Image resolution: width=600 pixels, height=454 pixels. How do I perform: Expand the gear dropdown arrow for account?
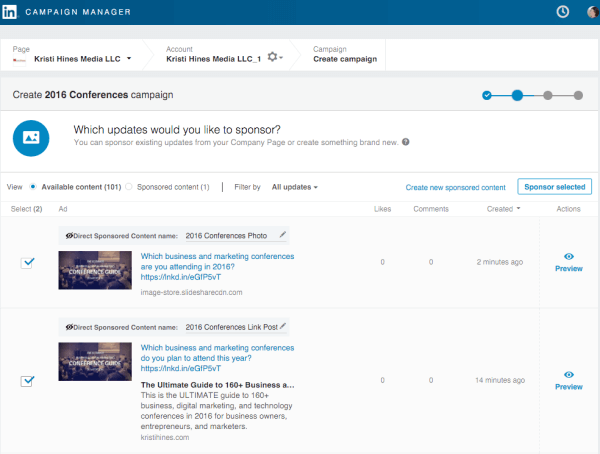pyautogui.click(x=281, y=57)
